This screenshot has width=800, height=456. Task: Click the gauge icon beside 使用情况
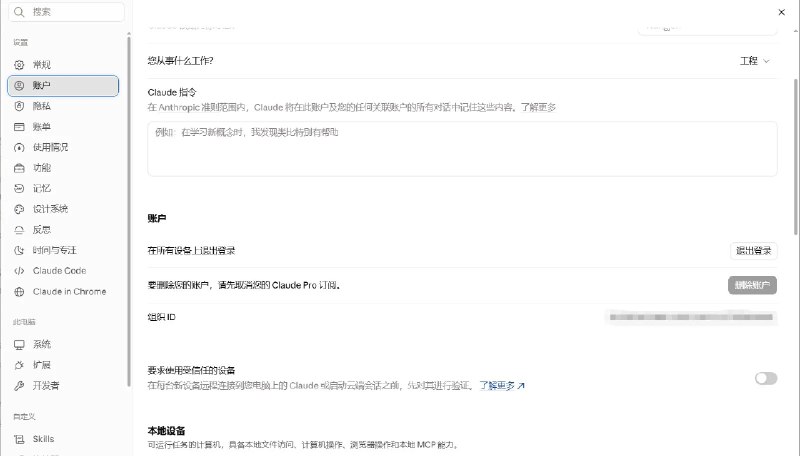(19, 147)
